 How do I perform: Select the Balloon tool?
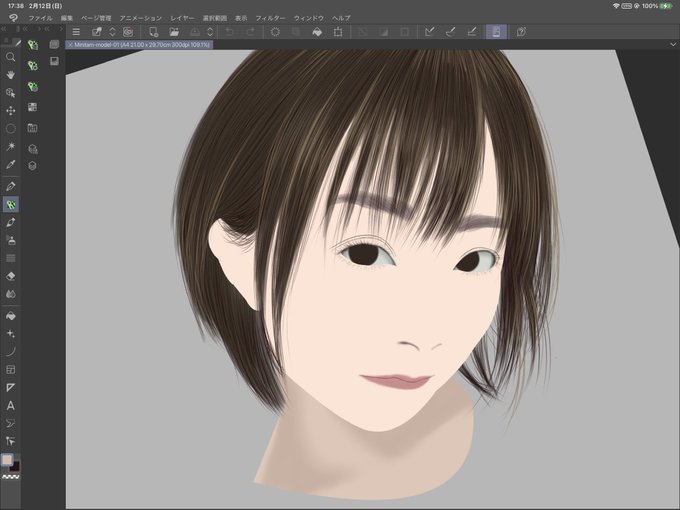point(11,423)
